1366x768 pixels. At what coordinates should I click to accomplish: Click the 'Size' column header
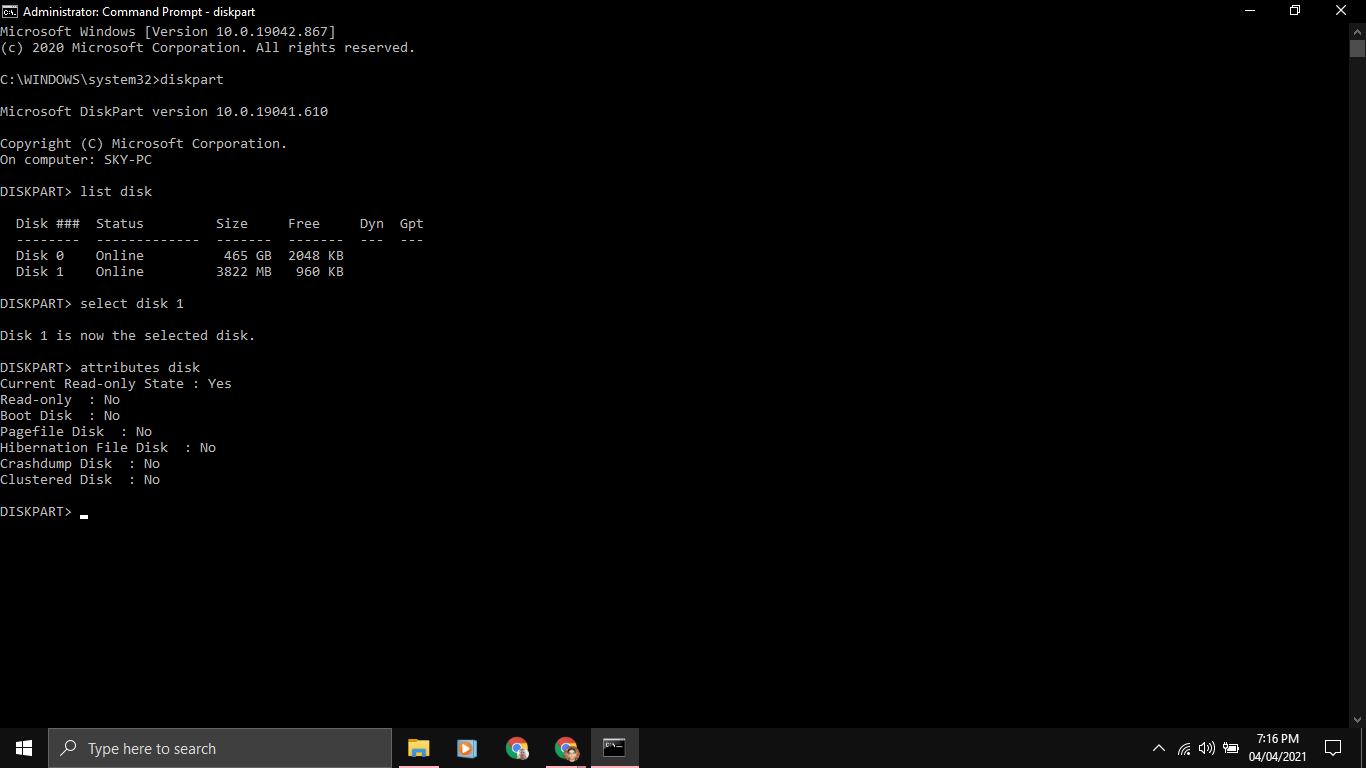(x=232, y=224)
